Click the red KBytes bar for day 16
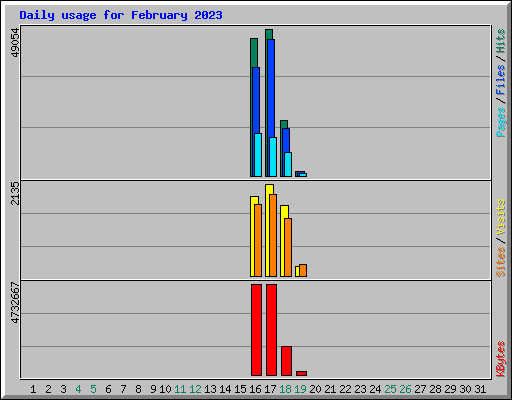Screen dimensions: 512x400 [256, 330]
